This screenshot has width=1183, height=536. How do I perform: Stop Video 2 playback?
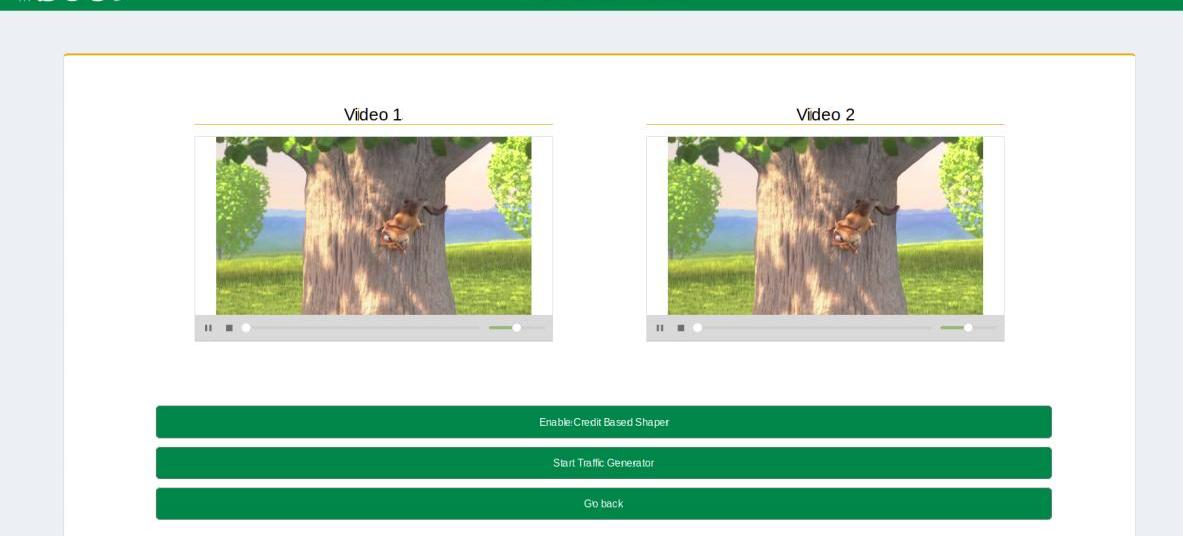click(x=681, y=328)
